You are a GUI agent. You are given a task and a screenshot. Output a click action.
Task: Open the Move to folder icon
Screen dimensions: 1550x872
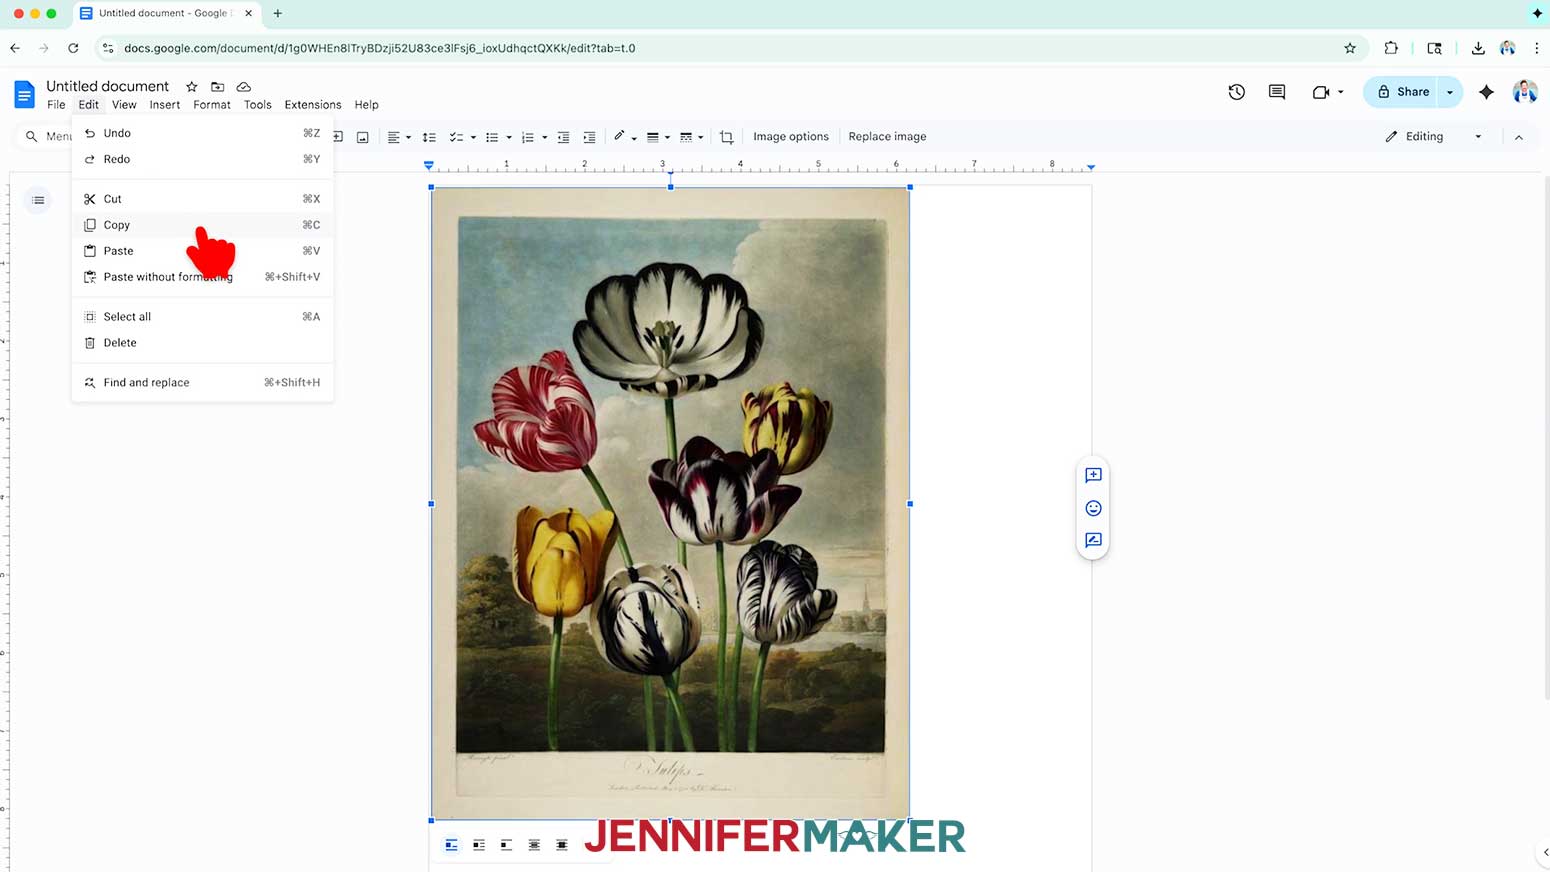[217, 87]
